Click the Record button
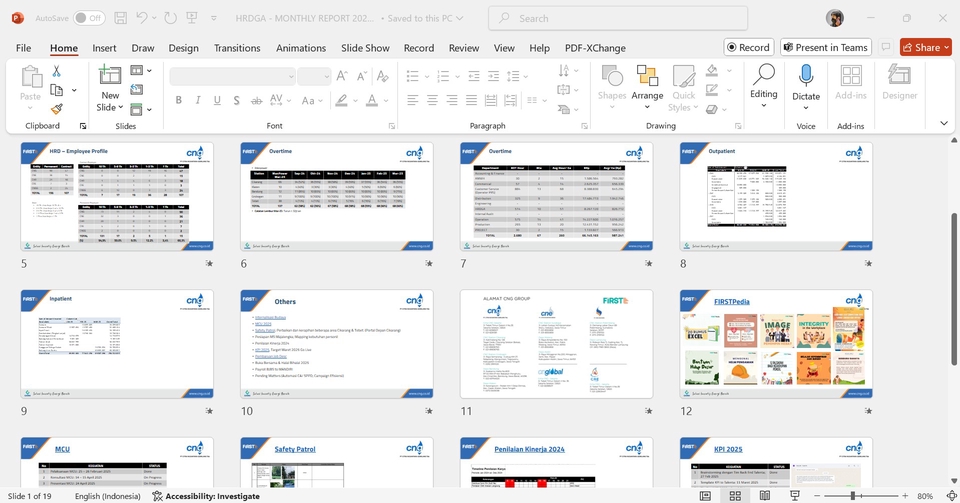The width and height of the screenshot is (960, 503). coord(748,47)
